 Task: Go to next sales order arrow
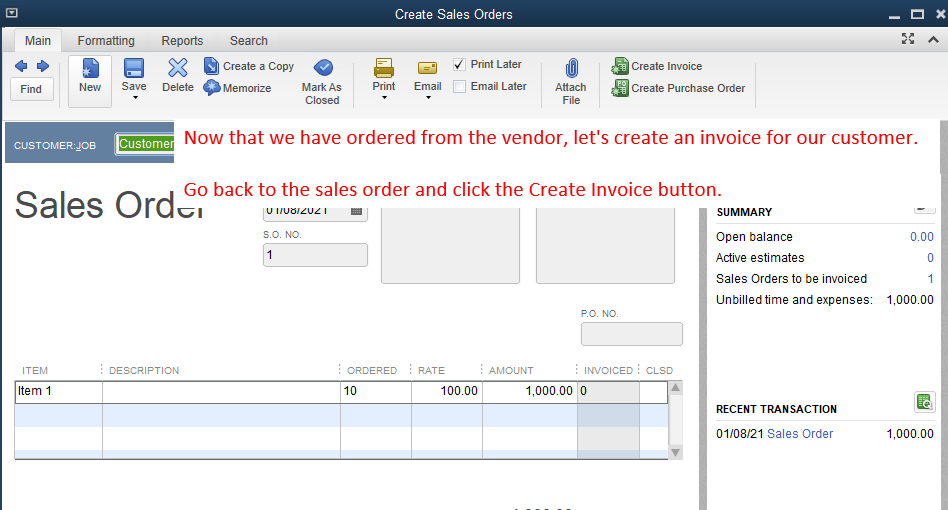tap(42, 66)
